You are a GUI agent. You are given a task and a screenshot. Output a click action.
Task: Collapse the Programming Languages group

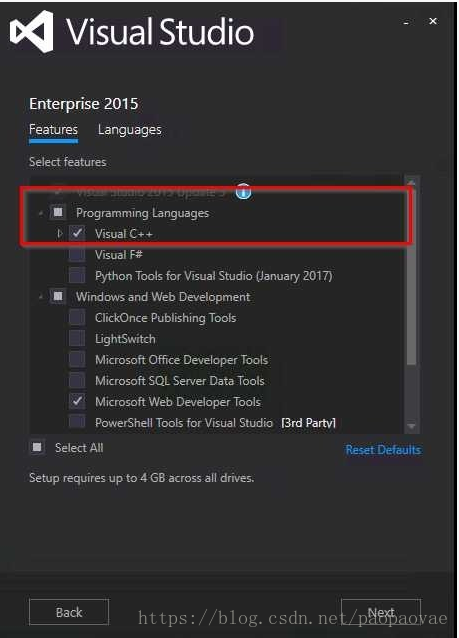(x=41, y=213)
